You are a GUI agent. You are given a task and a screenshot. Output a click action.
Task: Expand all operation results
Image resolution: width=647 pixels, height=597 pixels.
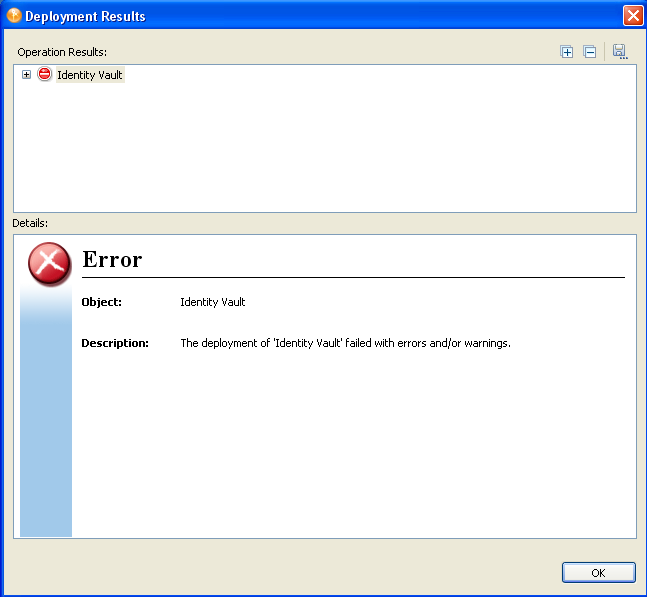click(x=567, y=52)
